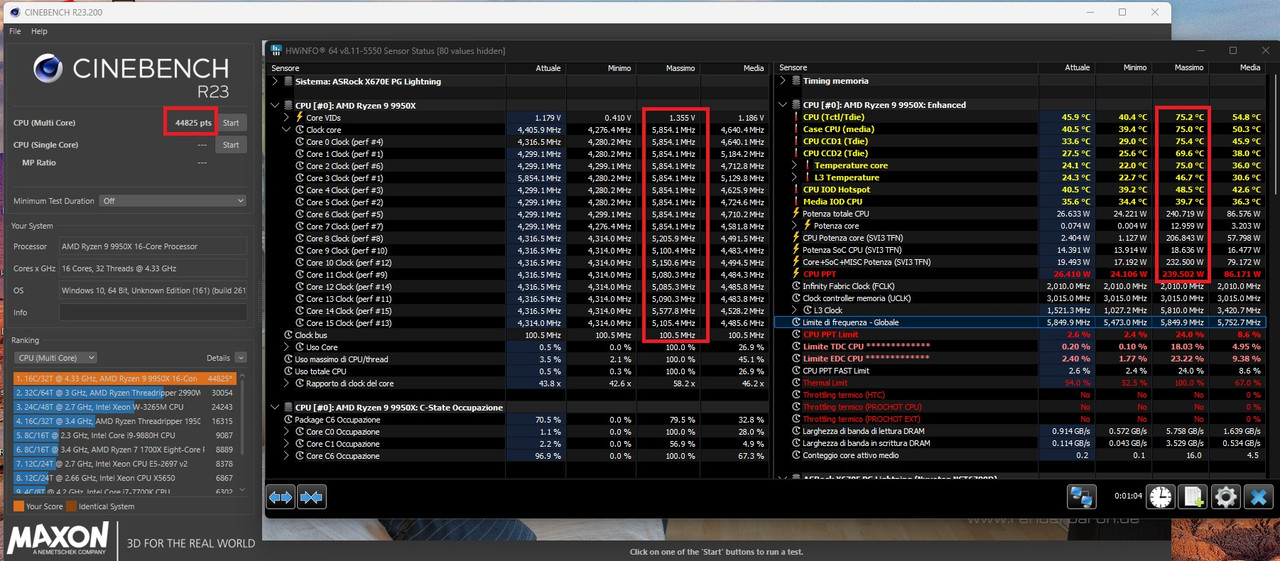1280x561 pixels.
Task: Click the CPU (Tctl/Tdie) thermometer icon
Action: click(796, 117)
